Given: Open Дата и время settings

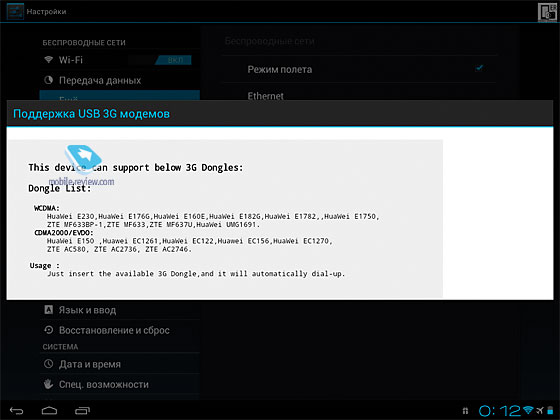Looking at the screenshot, I should tap(120, 364).
